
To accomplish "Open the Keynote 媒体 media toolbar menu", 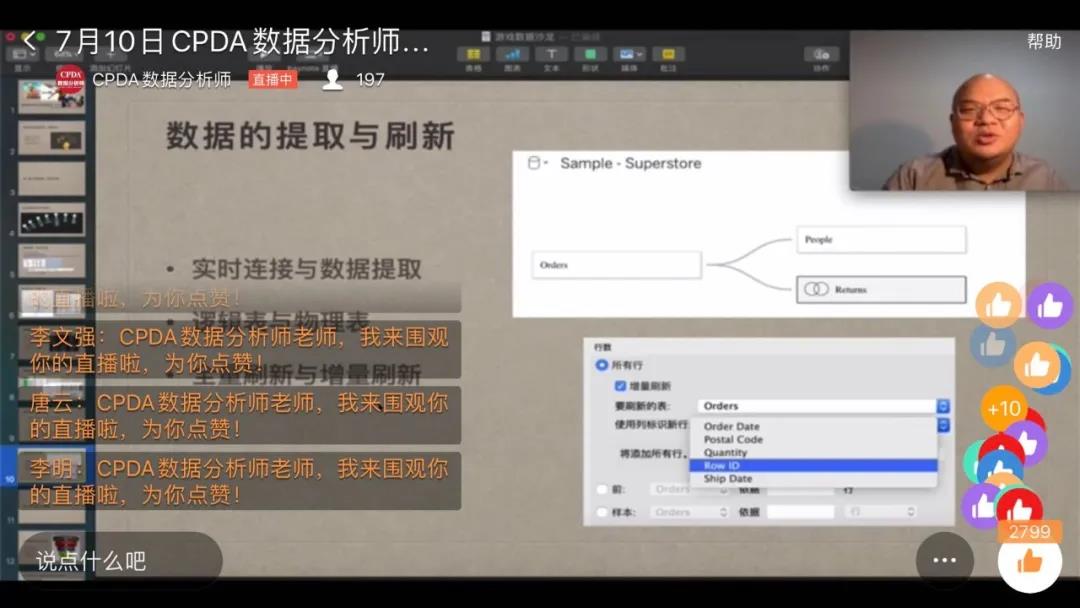I will coord(630,54).
